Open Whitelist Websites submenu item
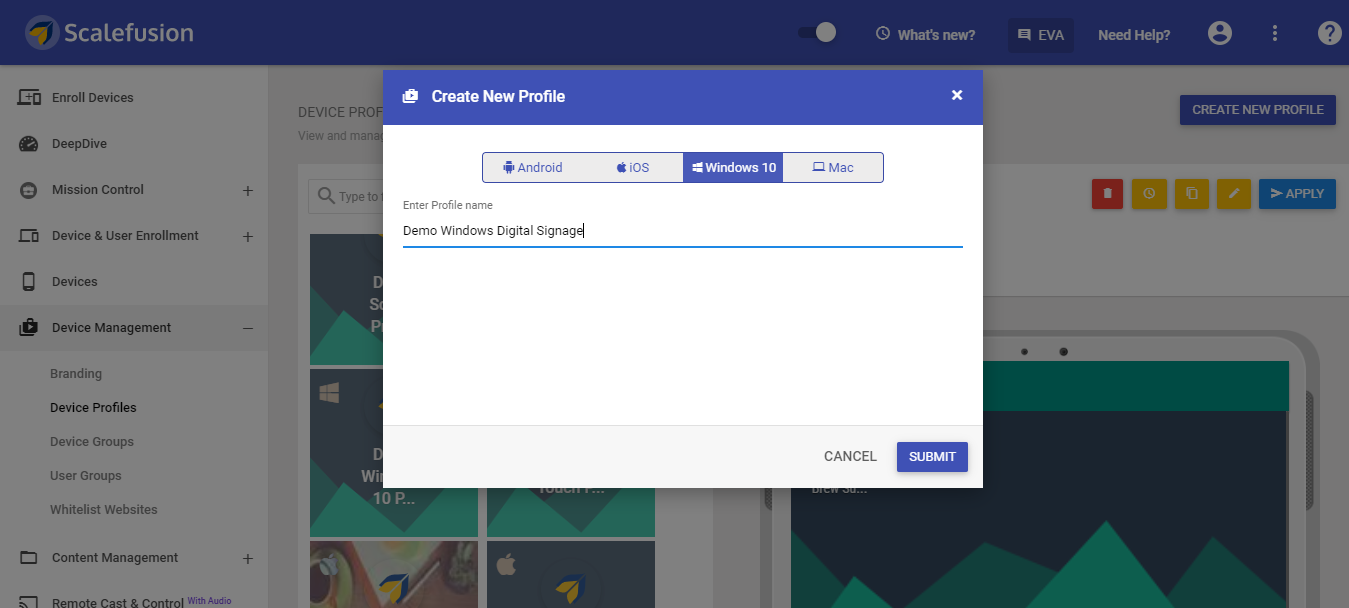Image resolution: width=1349 pixels, height=608 pixels. (x=104, y=510)
